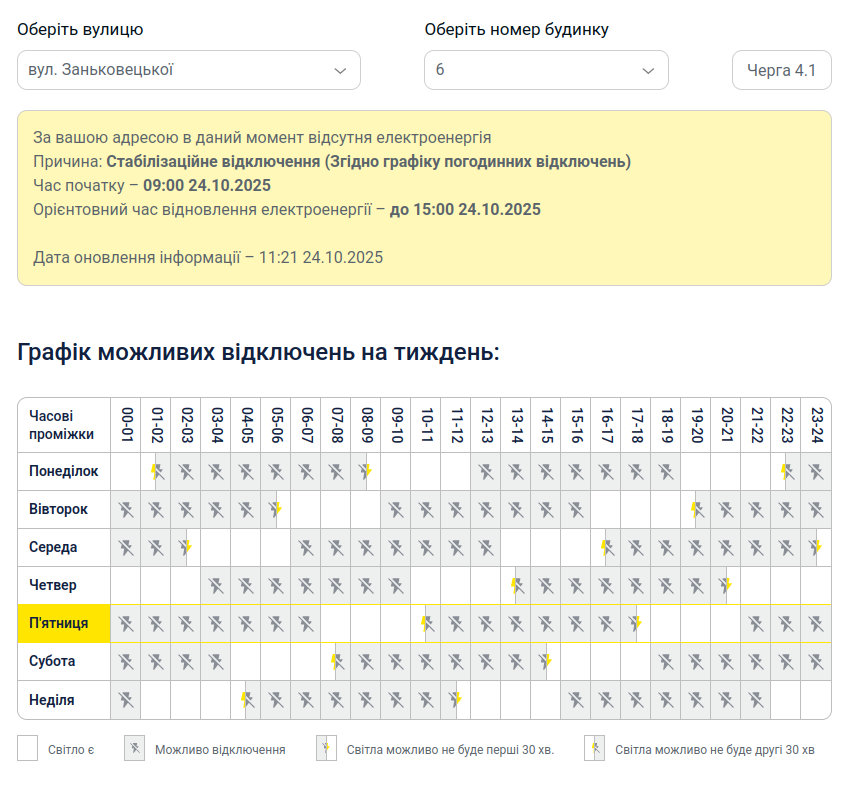Click the П'ятниця 17-18 first-half outage icon
Screen dimensions: 854x788
pos(636,624)
